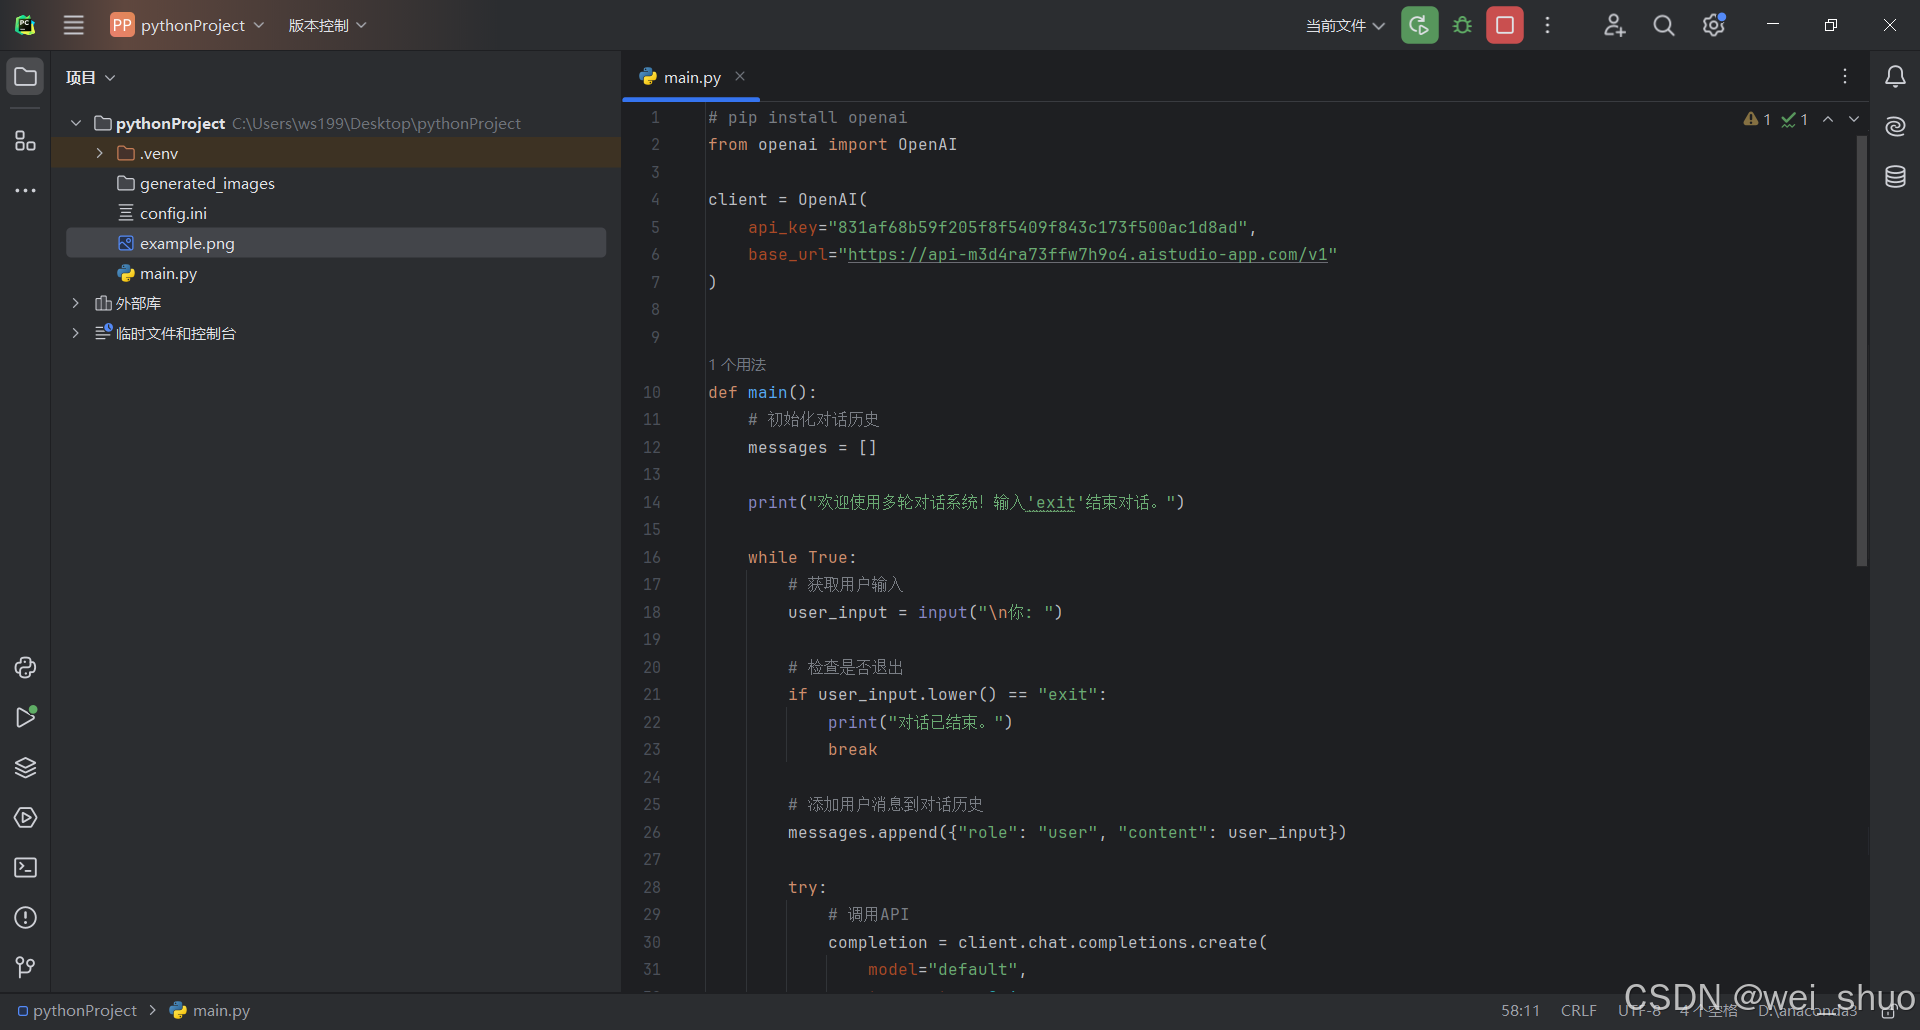Stop the running process
The width and height of the screenshot is (1920, 1030).
[x=1504, y=25]
